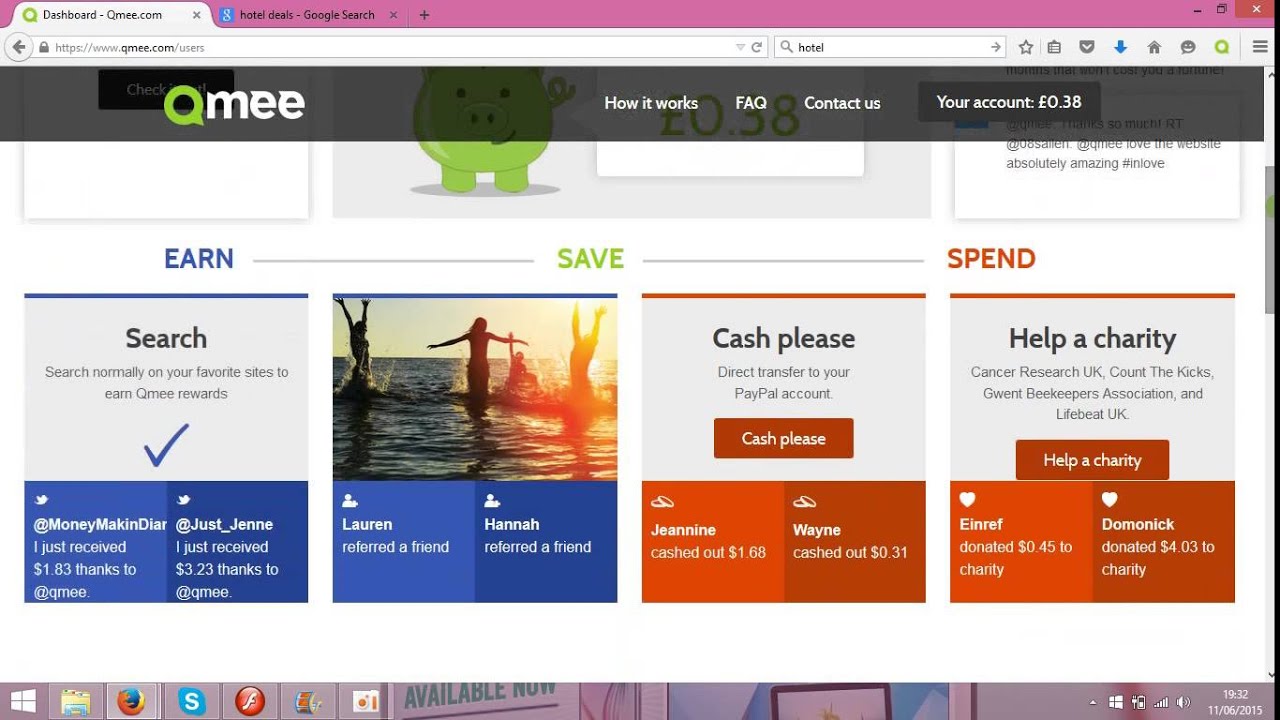The image size is (1280, 720).
Task: Click the blue checkmark in Search card
Action: (166, 445)
